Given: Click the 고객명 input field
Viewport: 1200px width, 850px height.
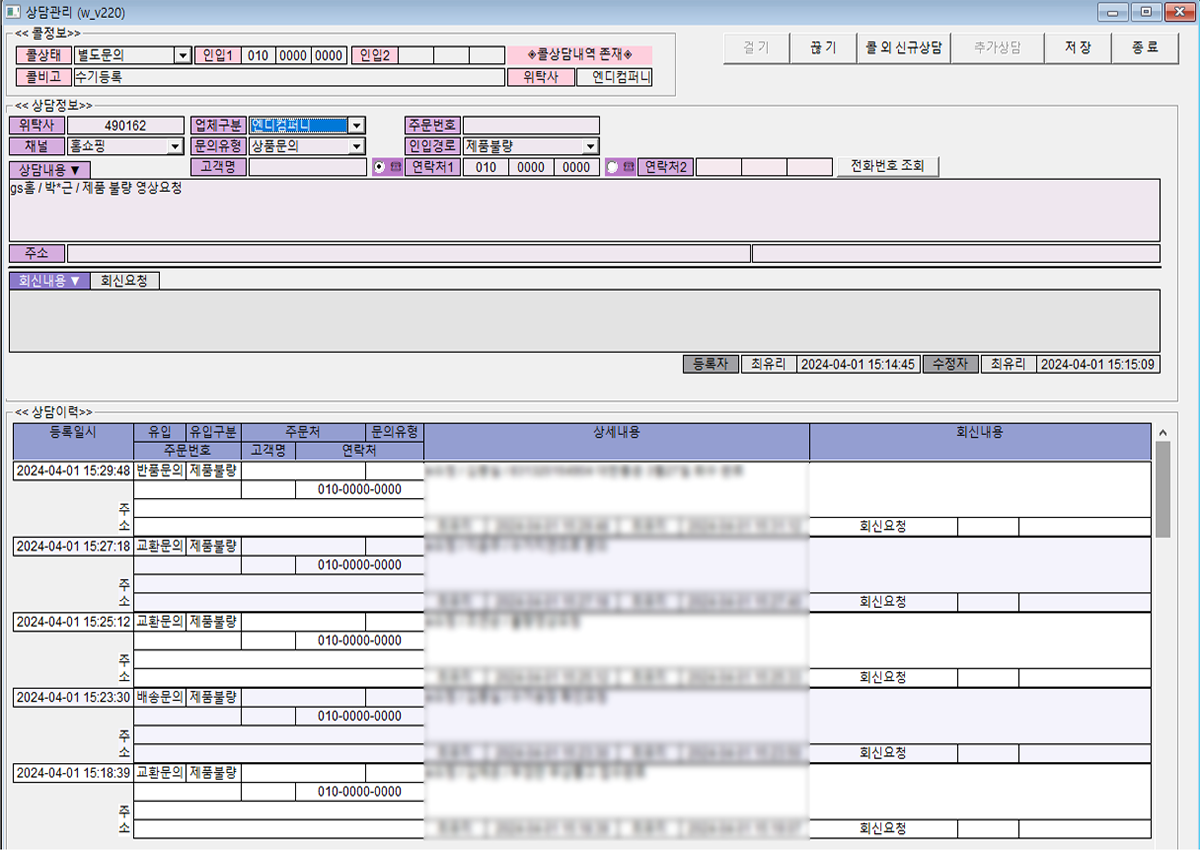Looking at the screenshot, I should (307, 167).
